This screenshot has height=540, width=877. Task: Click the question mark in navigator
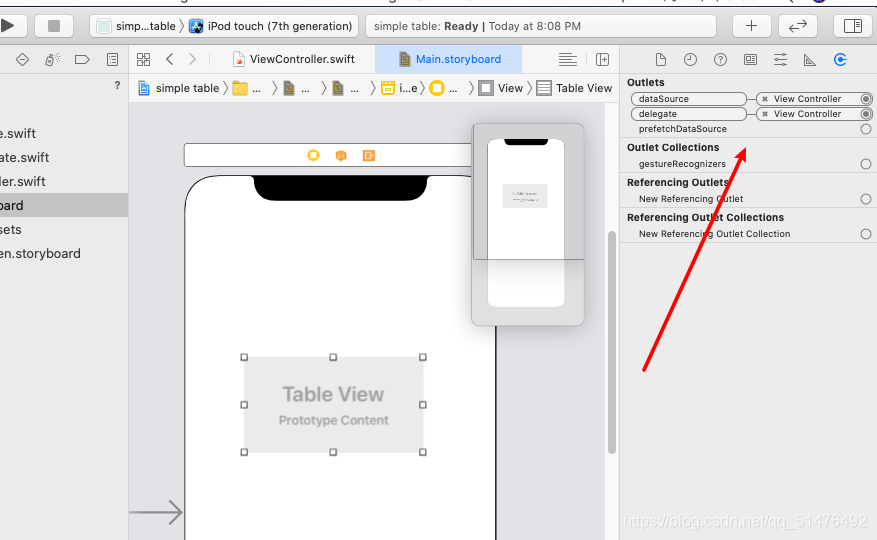117,85
